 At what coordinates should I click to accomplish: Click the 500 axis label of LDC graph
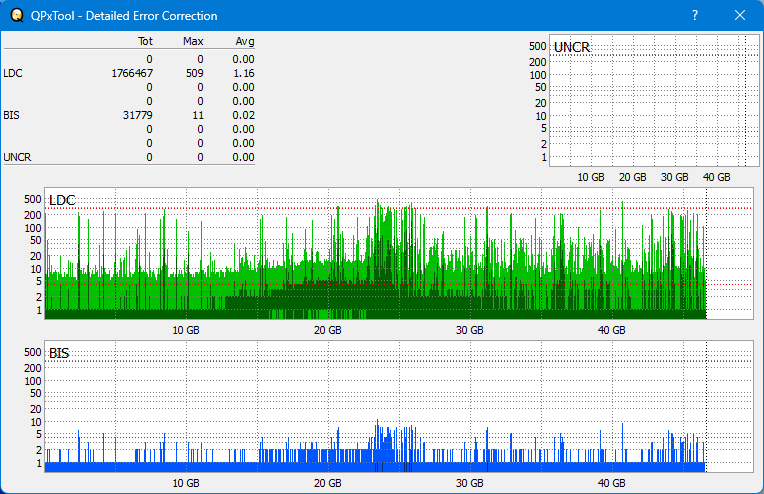click(x=33, y=199)
